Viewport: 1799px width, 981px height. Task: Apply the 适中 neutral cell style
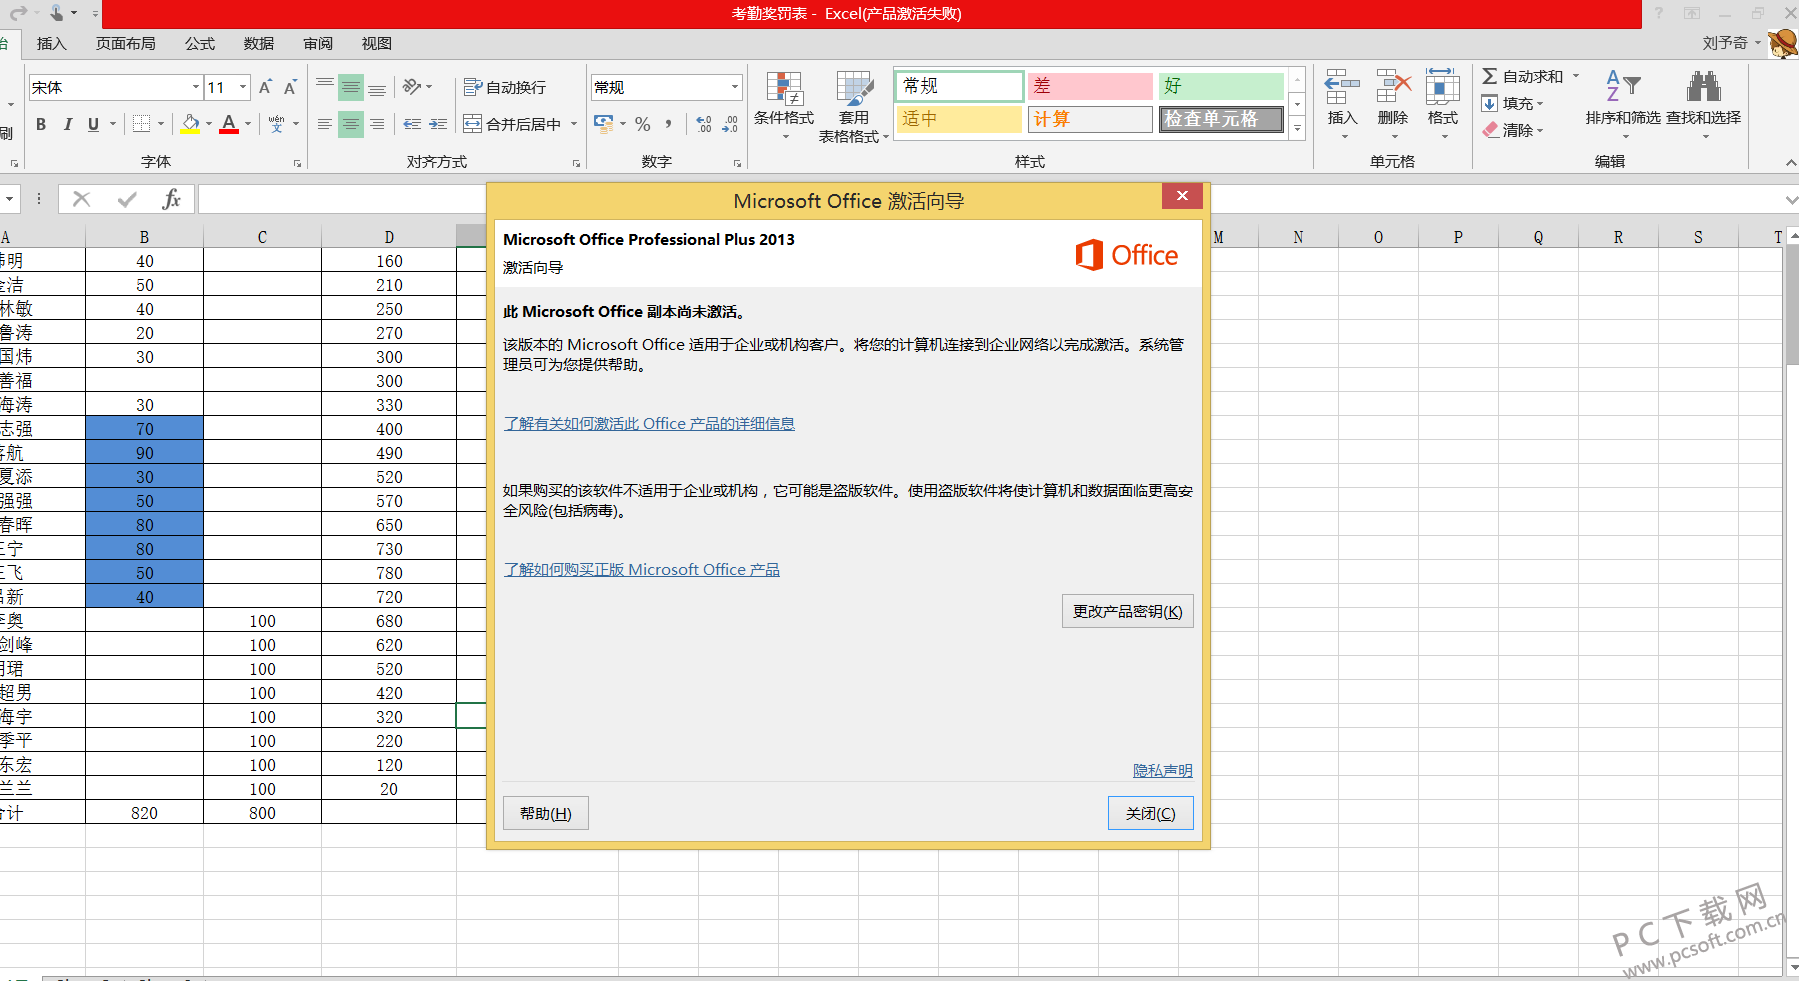coord(959,119)
